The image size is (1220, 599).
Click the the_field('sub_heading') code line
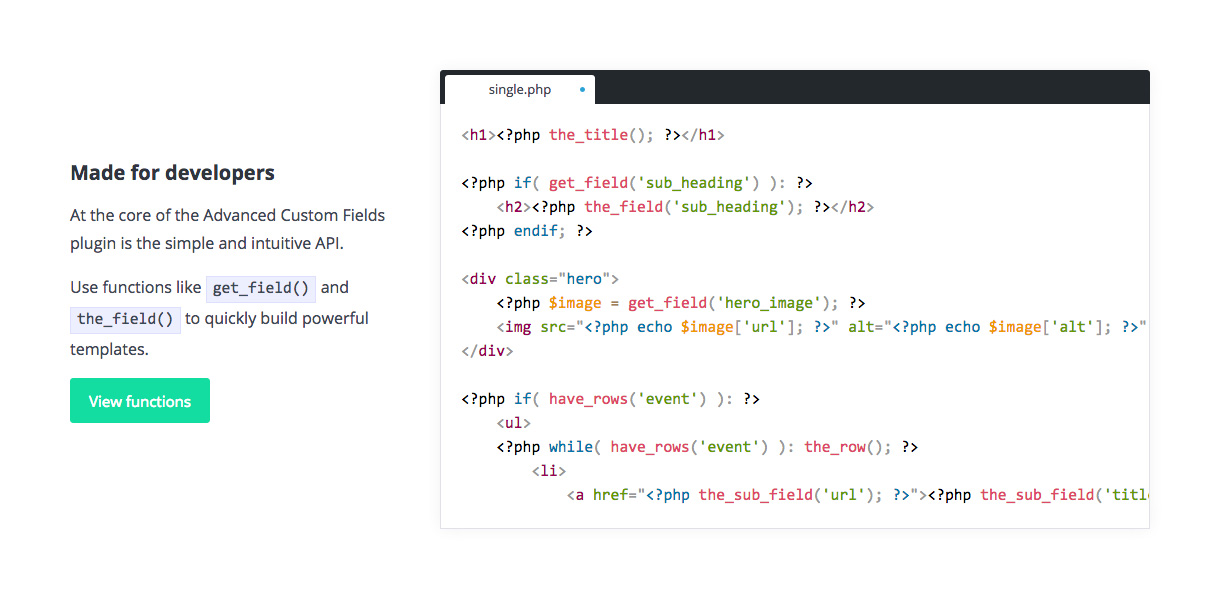pos(685,207)
